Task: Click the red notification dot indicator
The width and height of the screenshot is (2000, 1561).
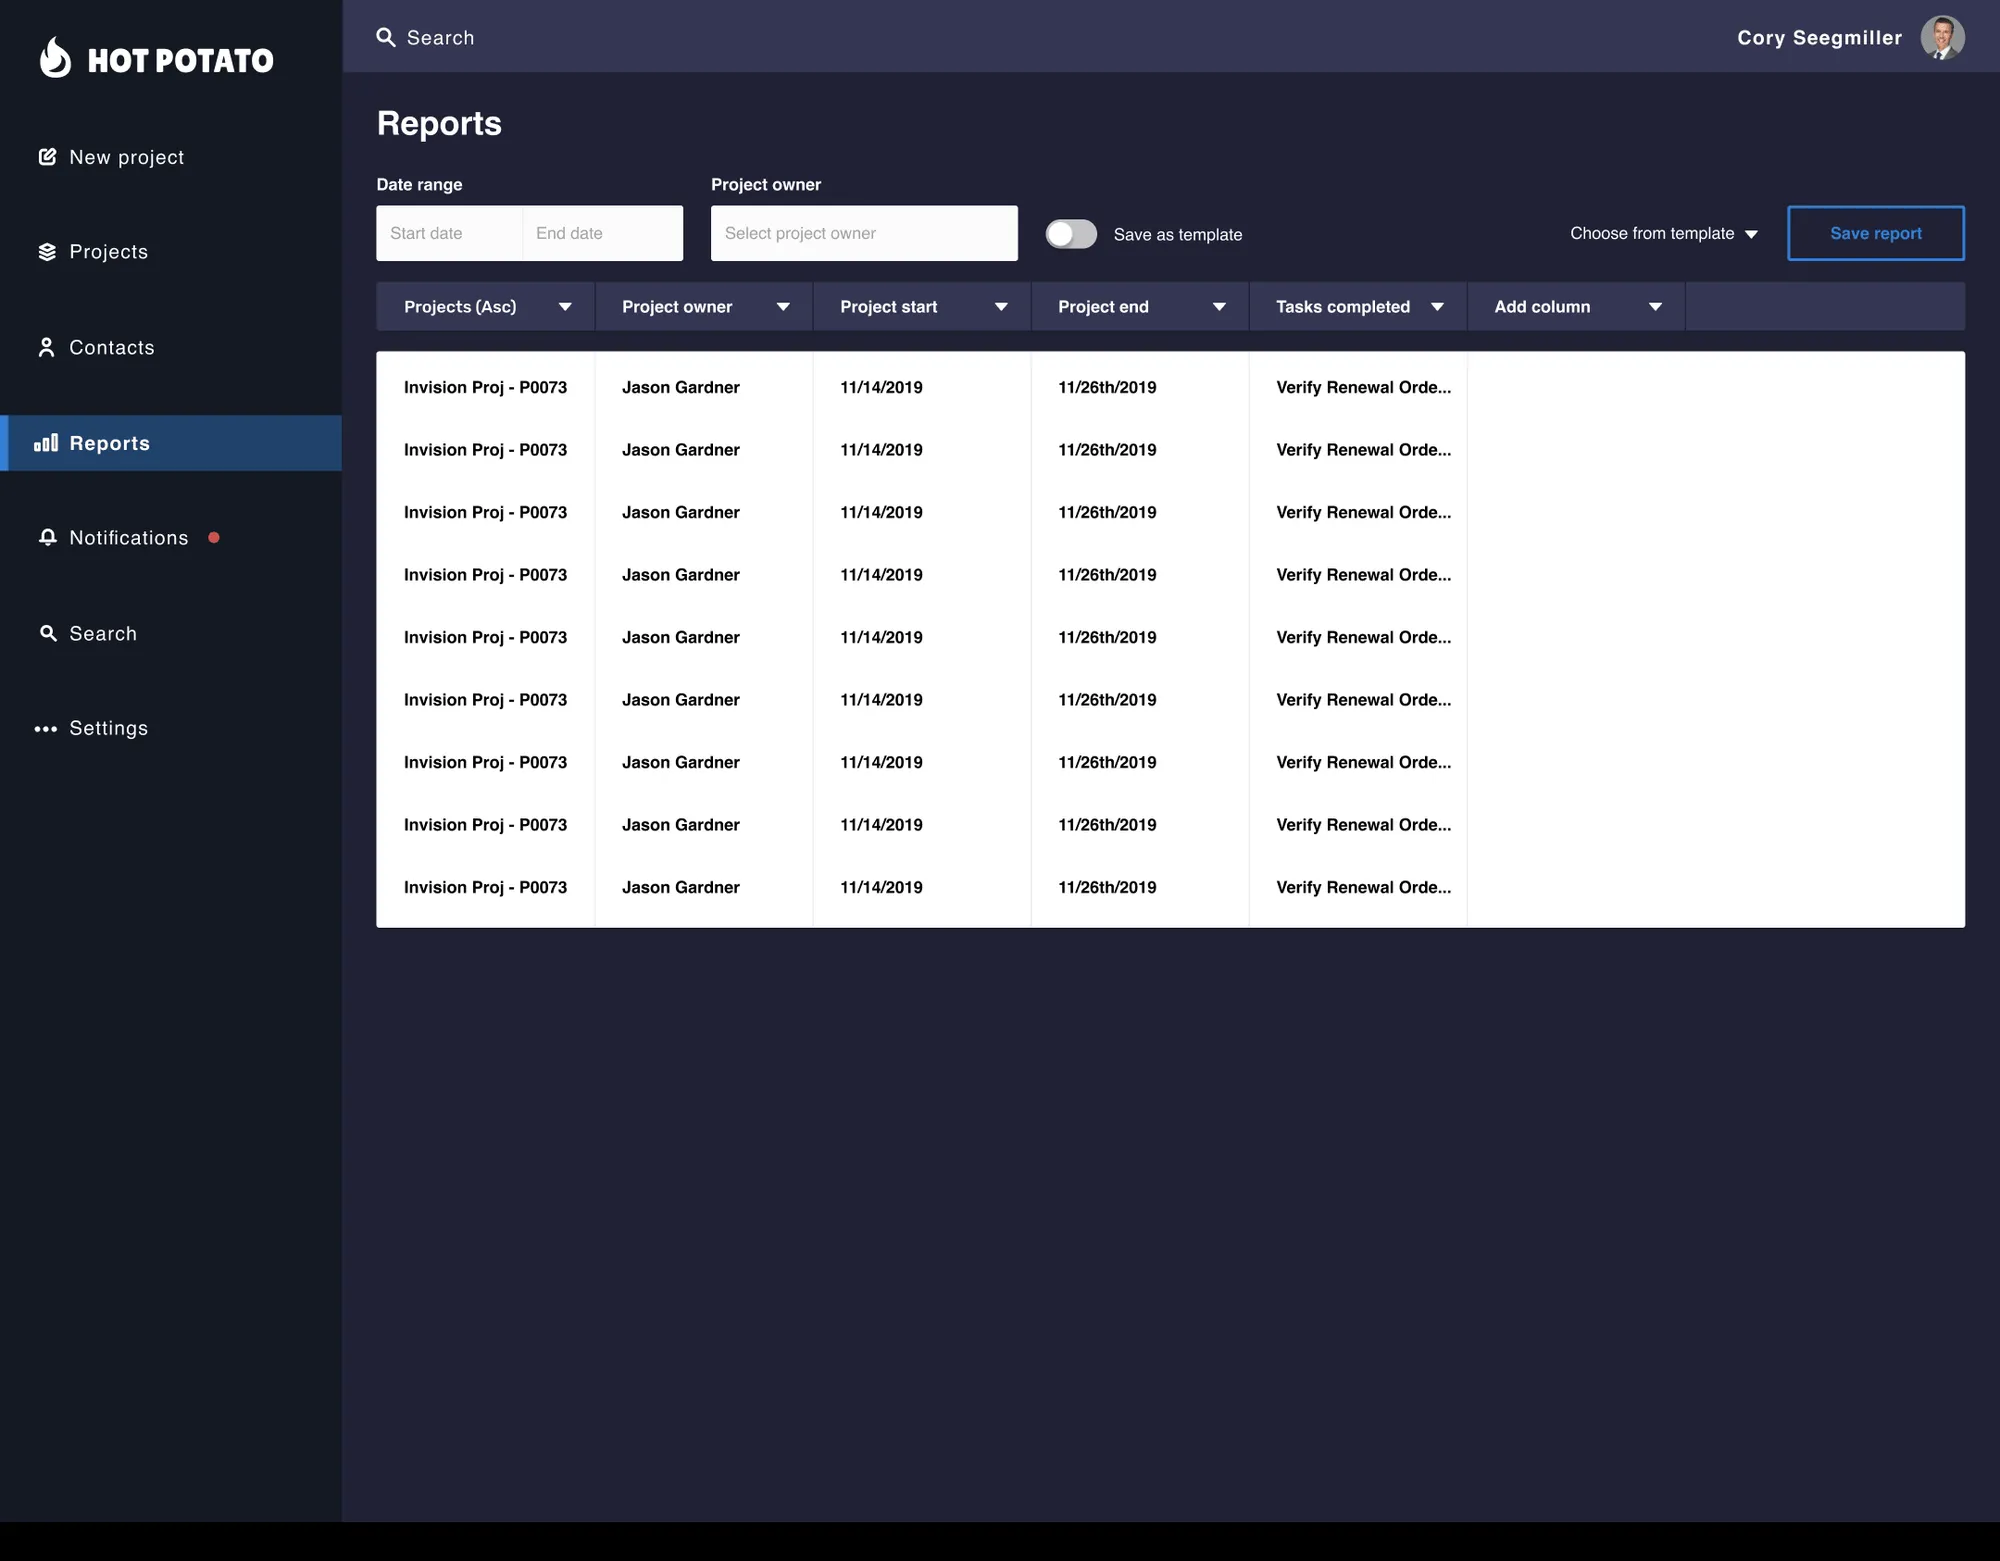Action: 214,538
